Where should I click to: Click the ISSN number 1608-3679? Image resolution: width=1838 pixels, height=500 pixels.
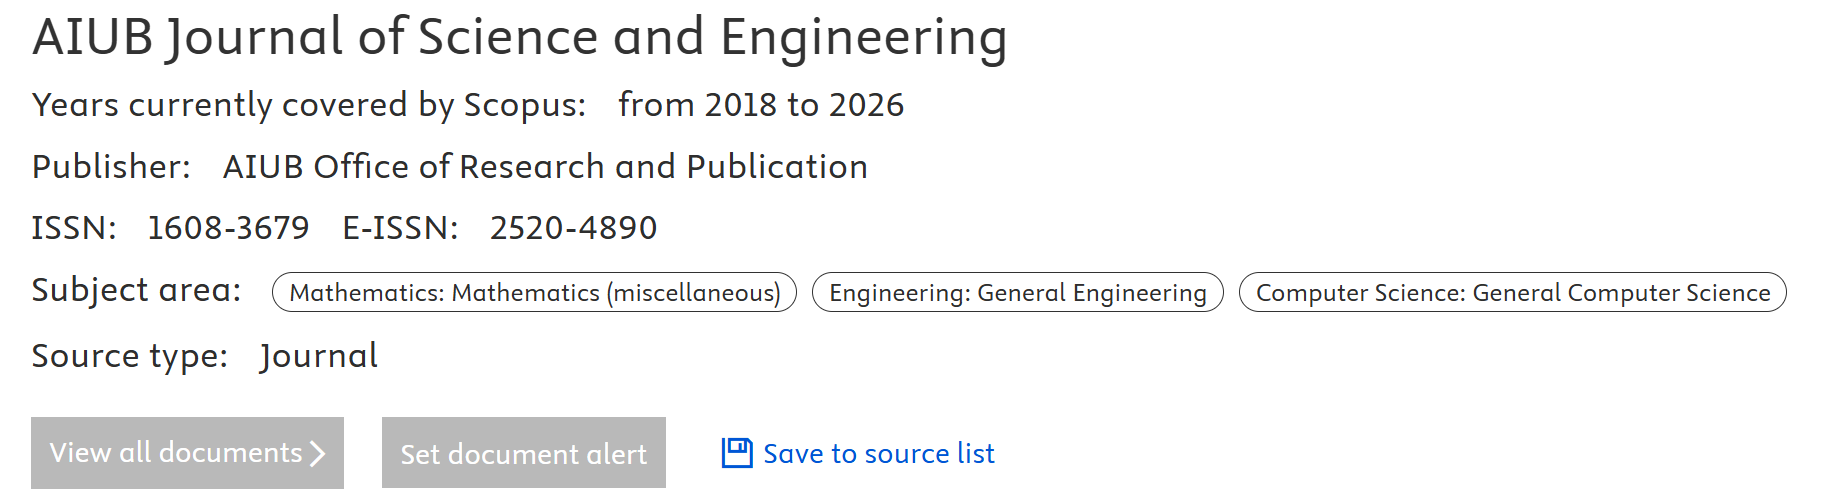[228, 228]
